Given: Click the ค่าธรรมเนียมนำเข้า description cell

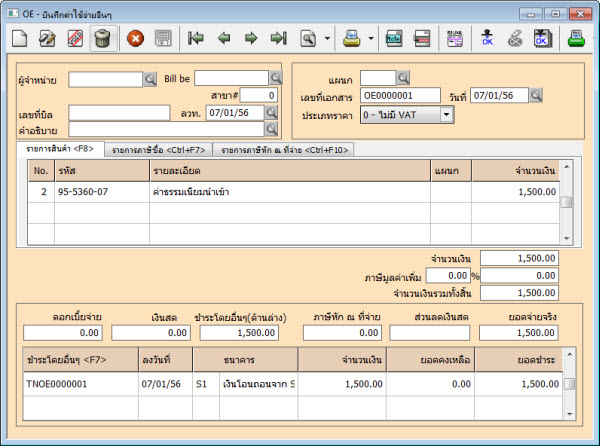Looking at the screenshot, I should tap(290, 192).
